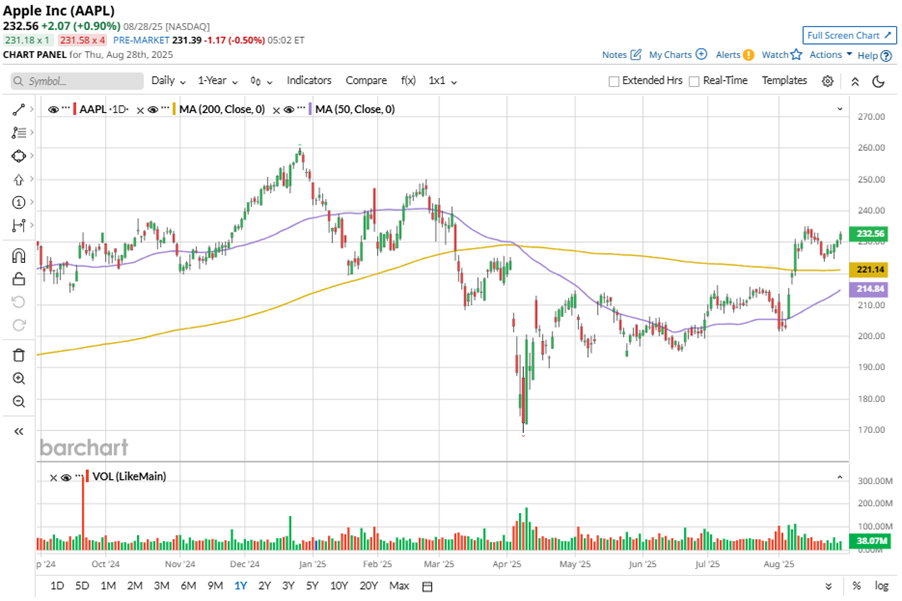Viewport: 902px width, 601px height.
Task: Expand trend line tool submenu arrow
Action: (x=32, y=109)
